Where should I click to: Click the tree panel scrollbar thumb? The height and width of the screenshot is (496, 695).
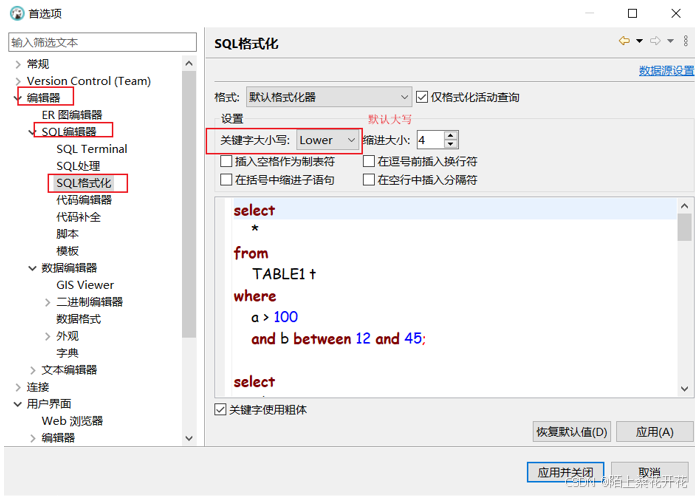click(189, 204)
